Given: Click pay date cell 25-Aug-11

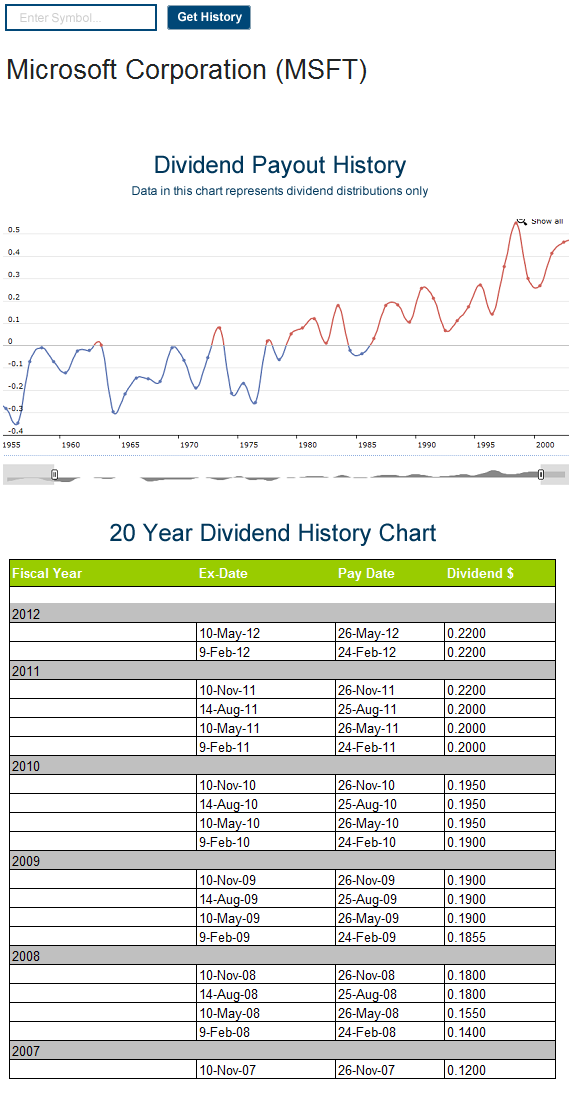Looking at the screenshot, I should point(389,709).
